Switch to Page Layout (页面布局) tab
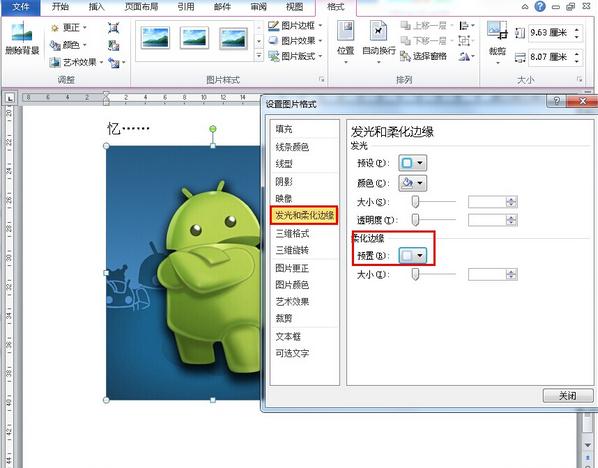The image size is (598, 468). pos(141,7)
